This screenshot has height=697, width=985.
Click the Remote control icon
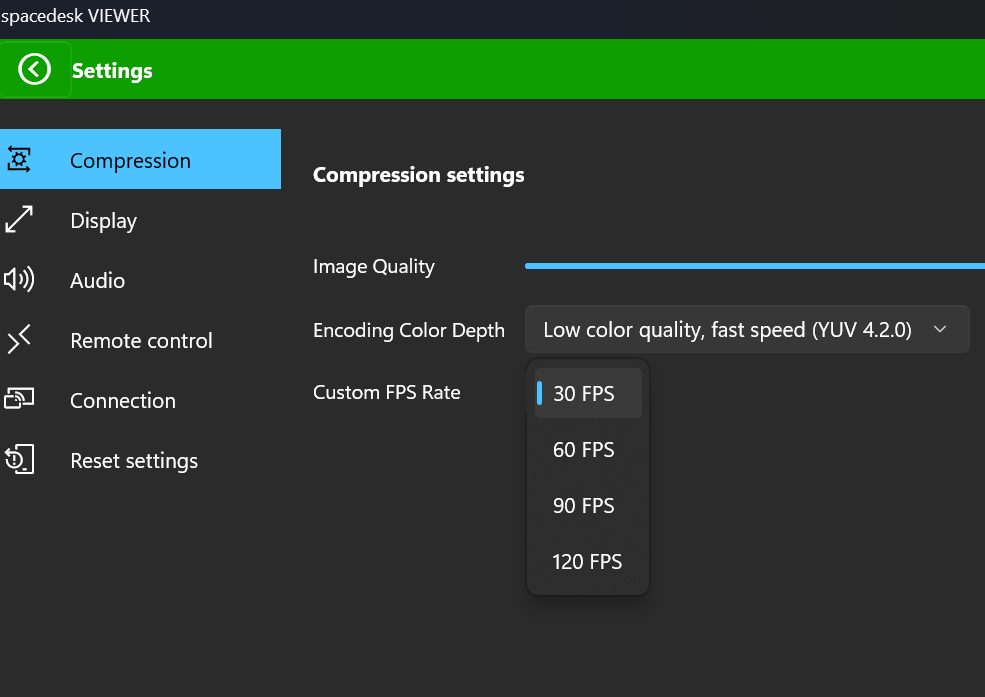(x=19, y=340)
